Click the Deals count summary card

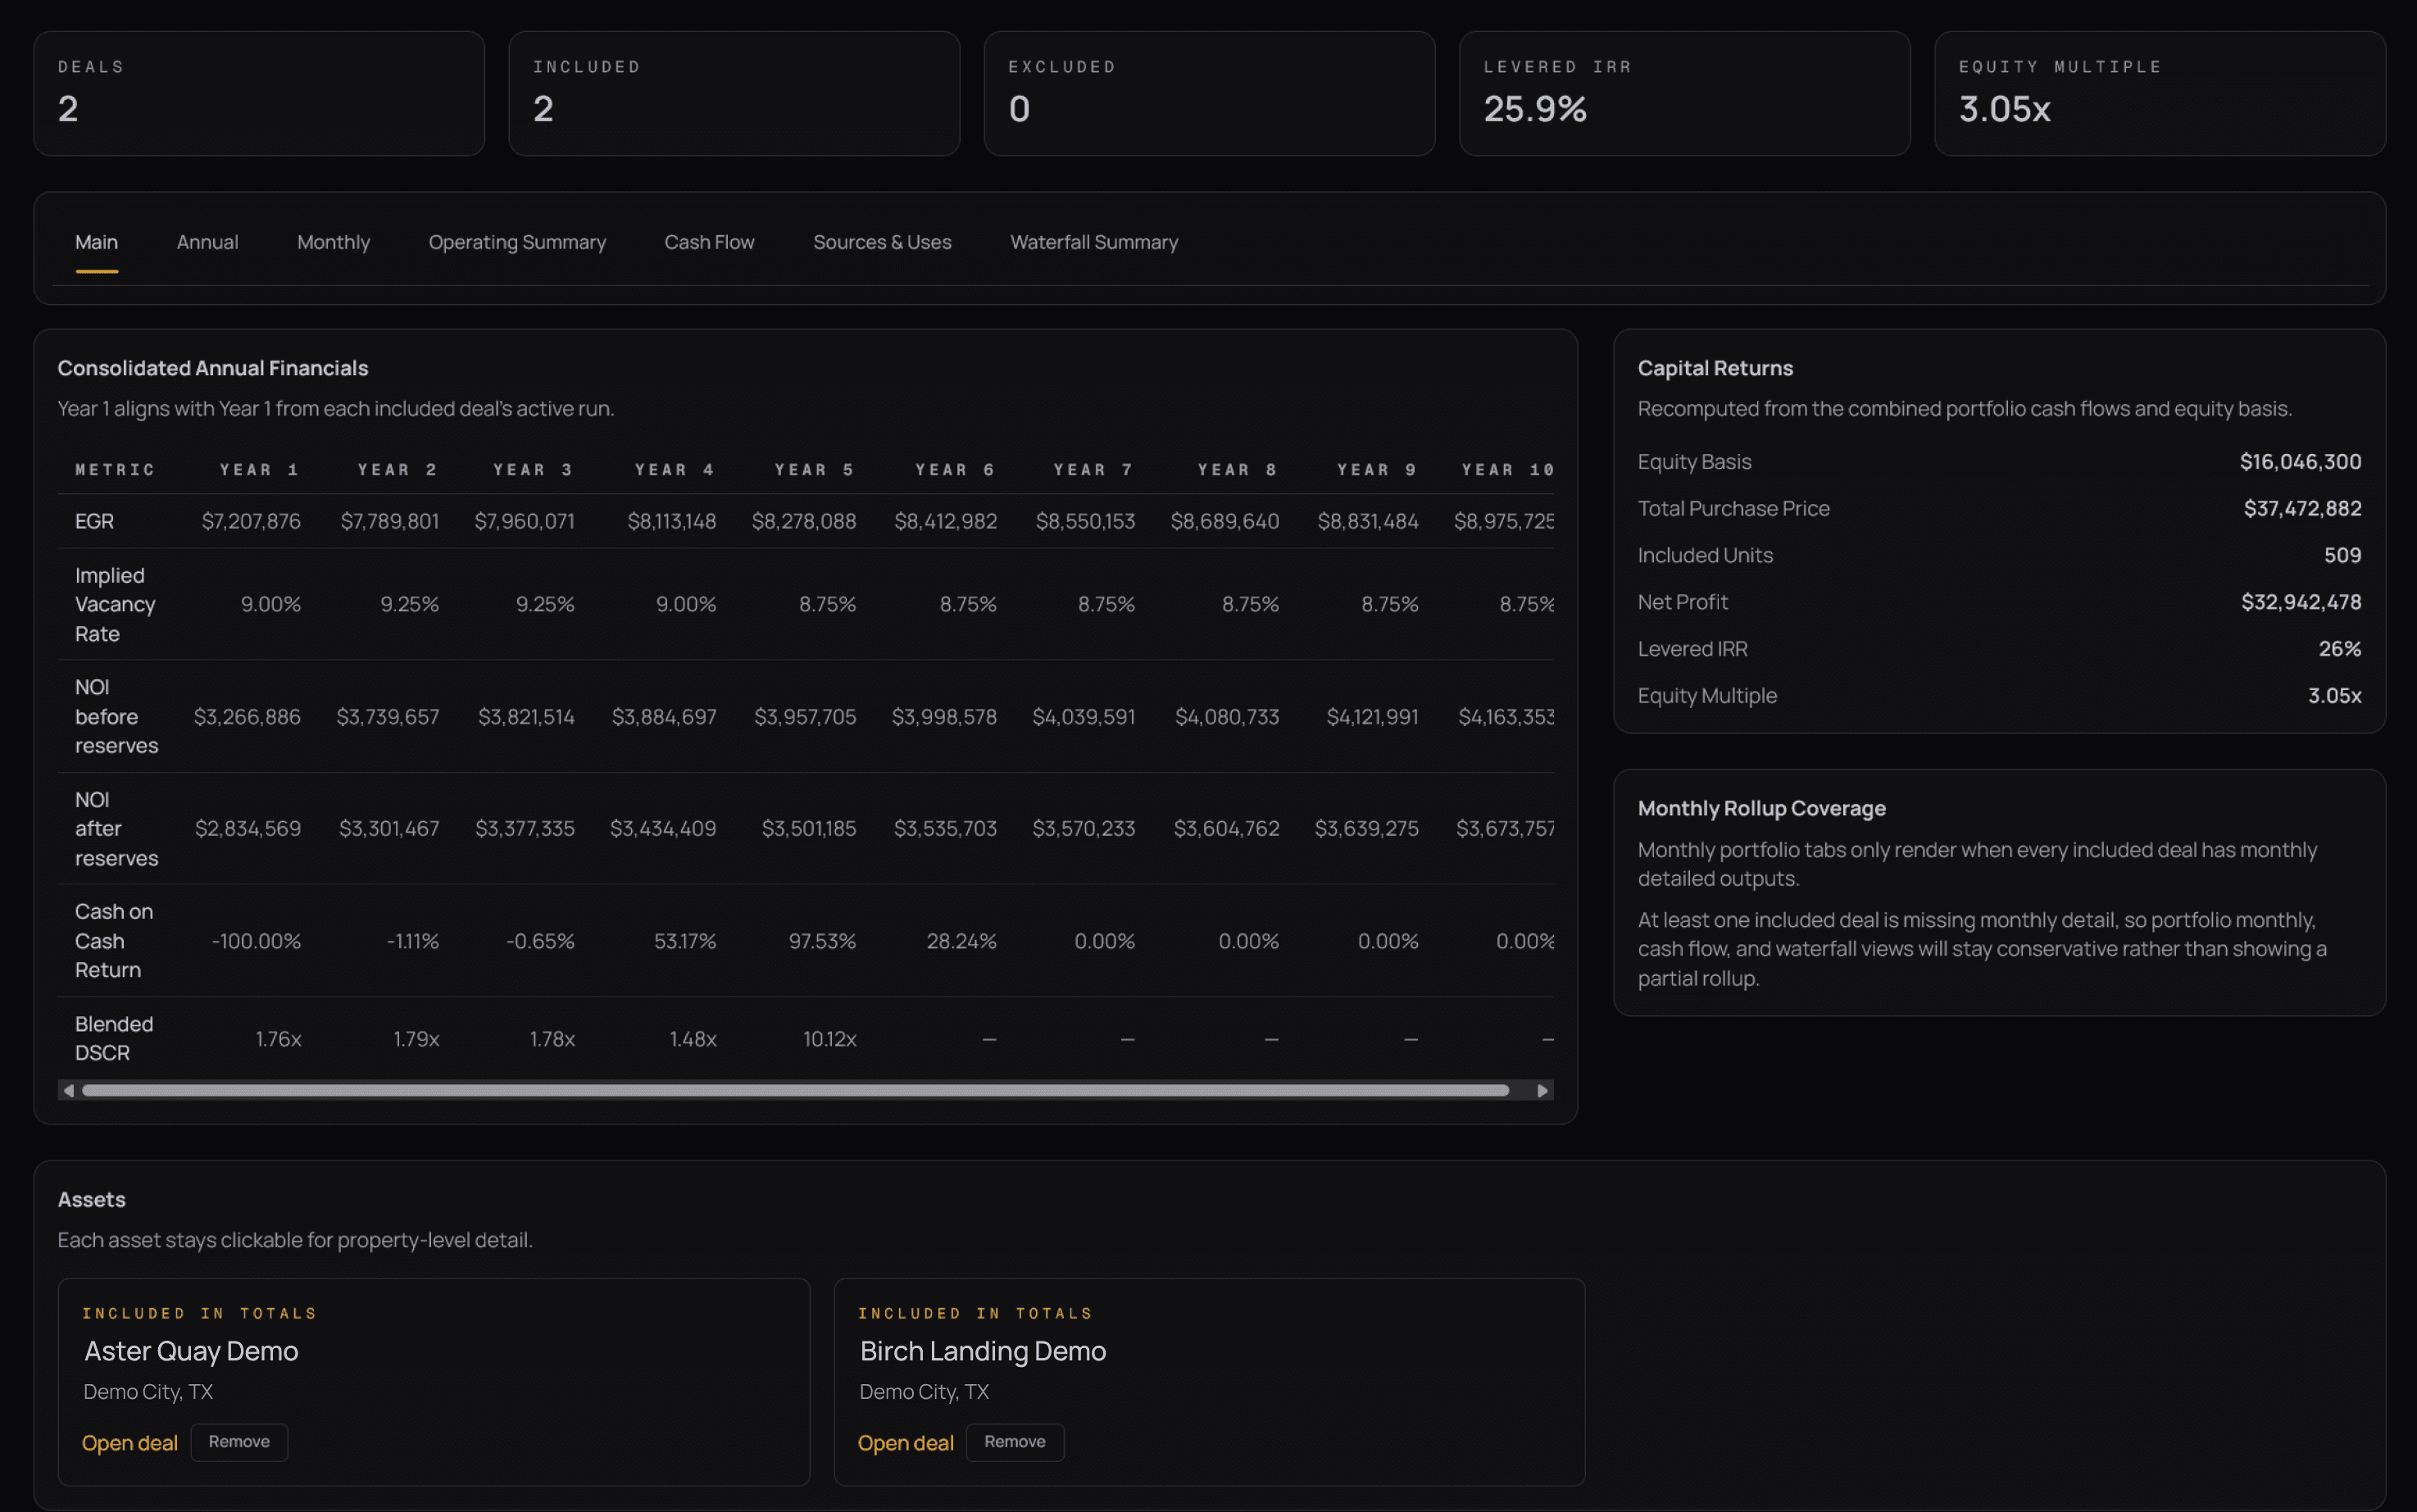[x=259, y=93]
